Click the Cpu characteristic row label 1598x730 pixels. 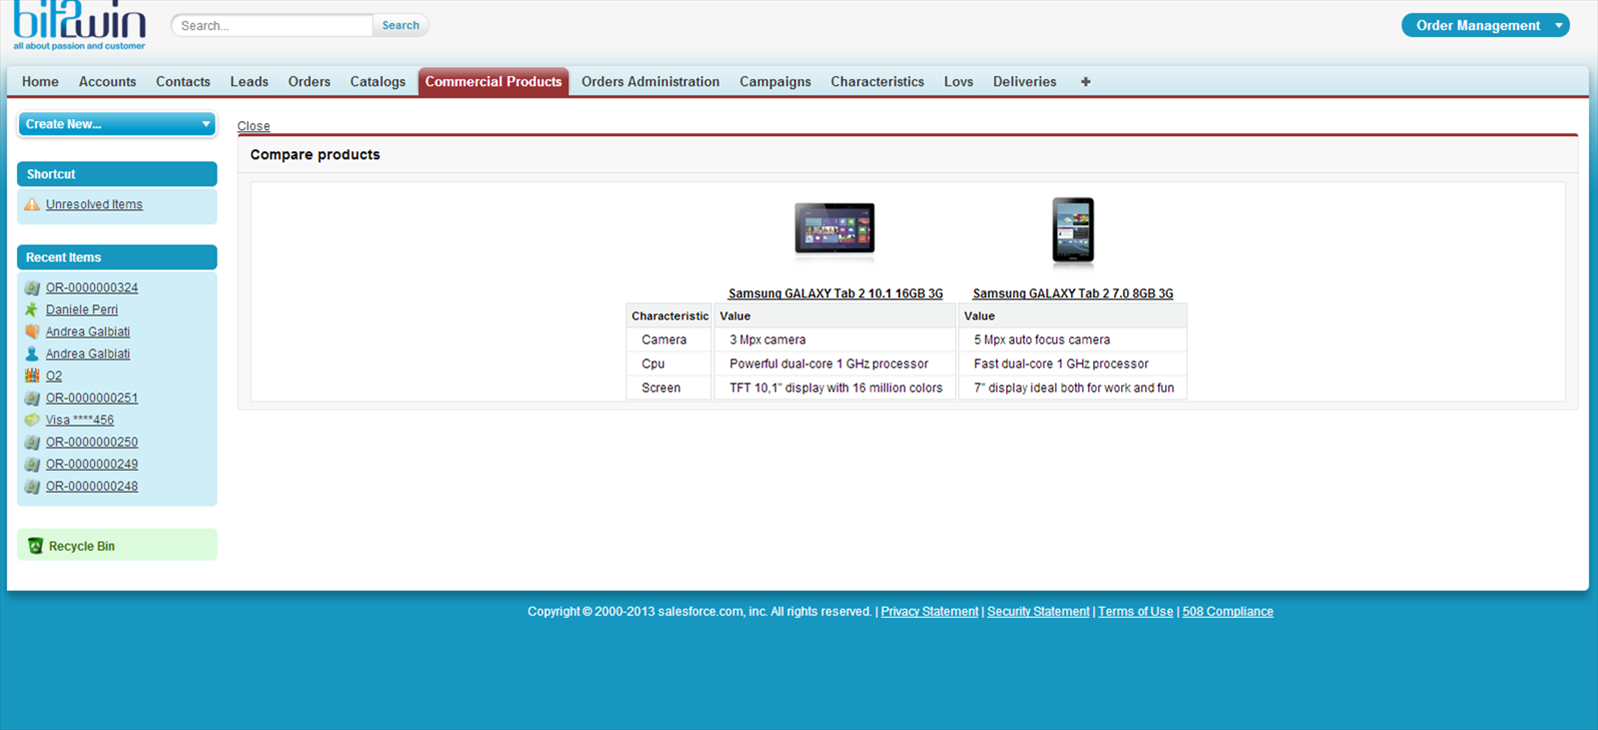pos(653,364)
